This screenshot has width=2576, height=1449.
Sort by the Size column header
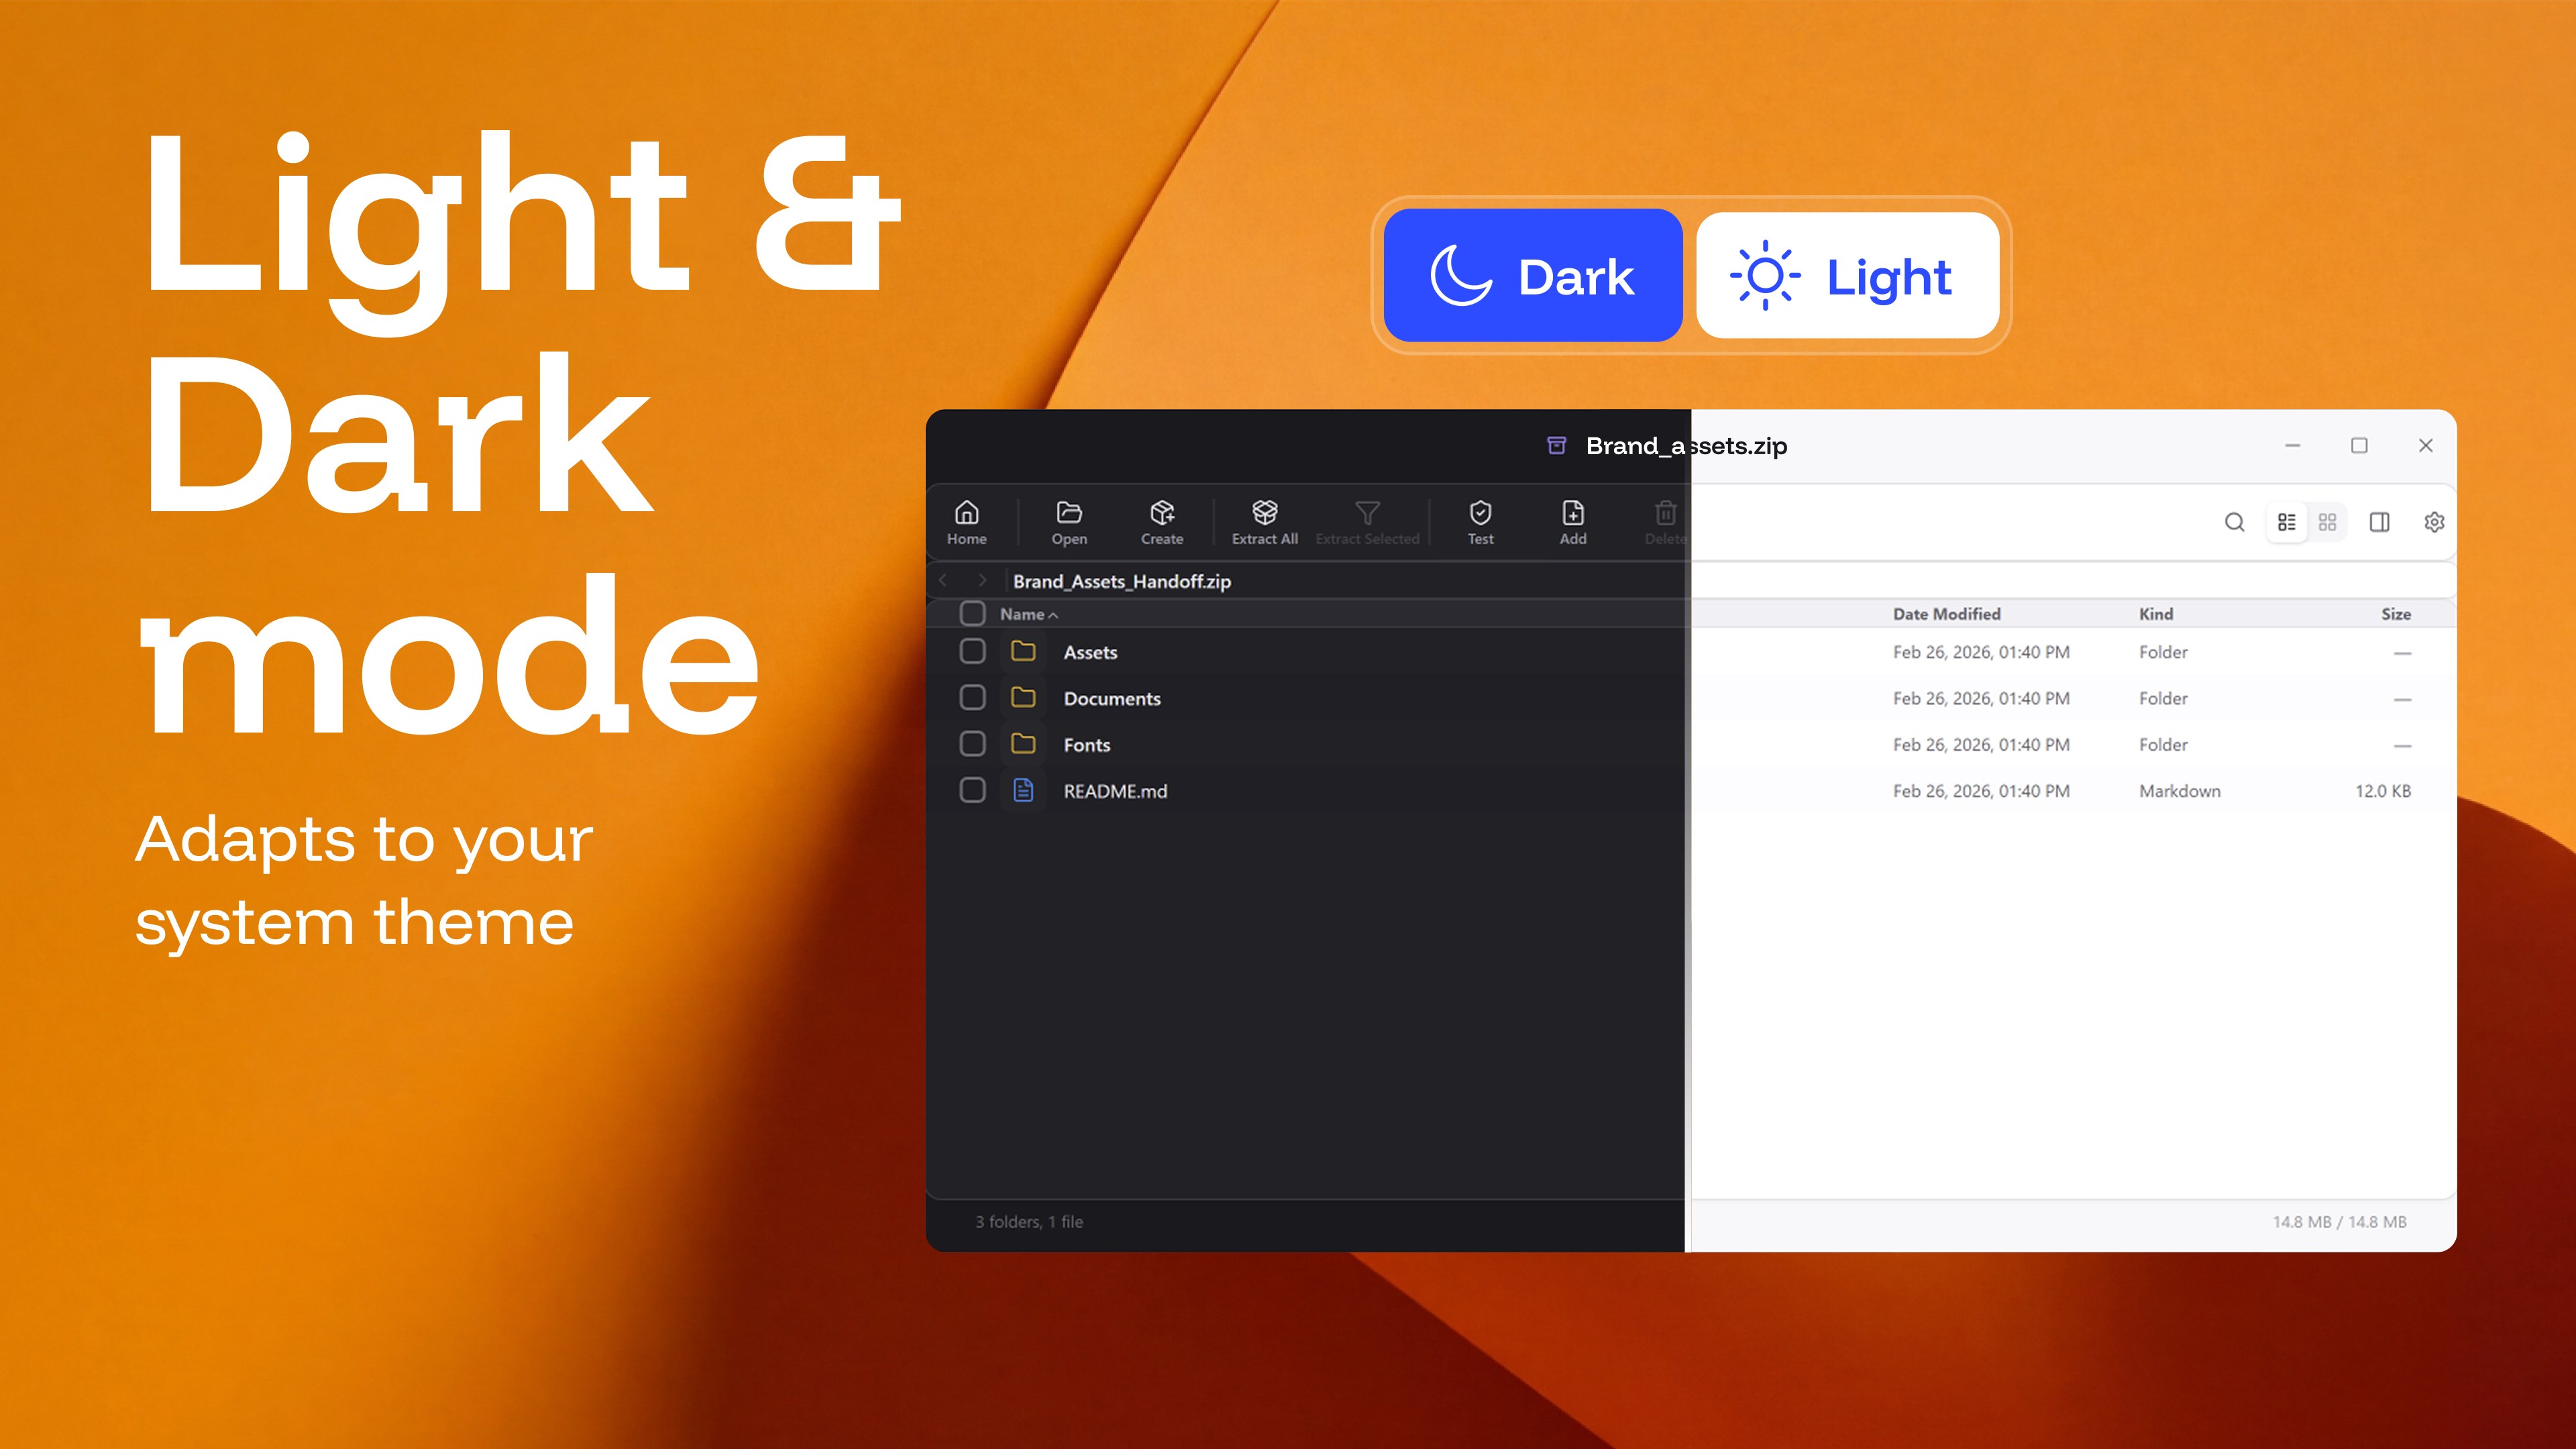[x=2395, y=614]
